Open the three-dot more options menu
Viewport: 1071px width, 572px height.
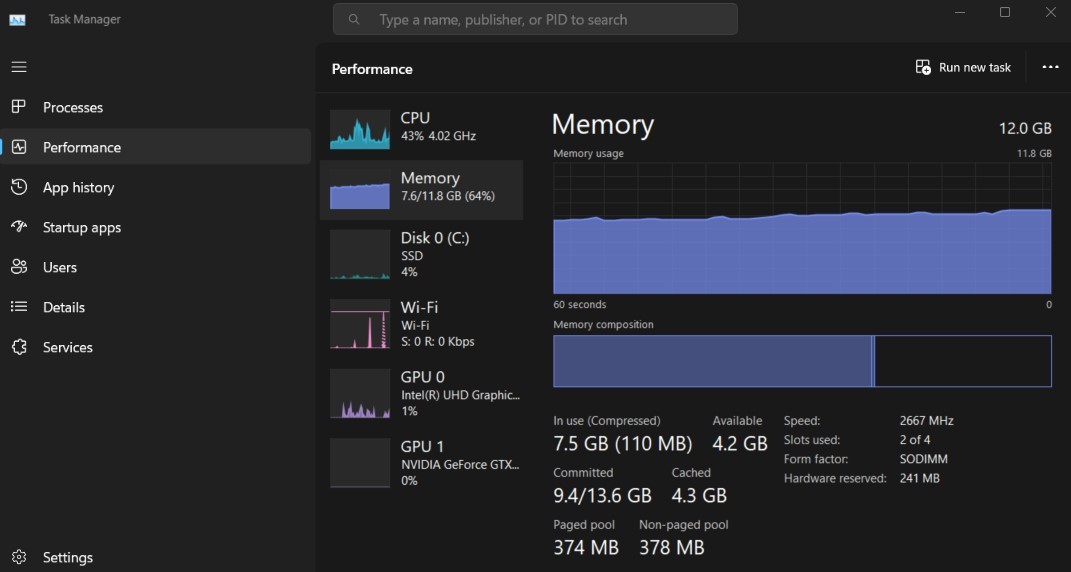point(1051,67)
